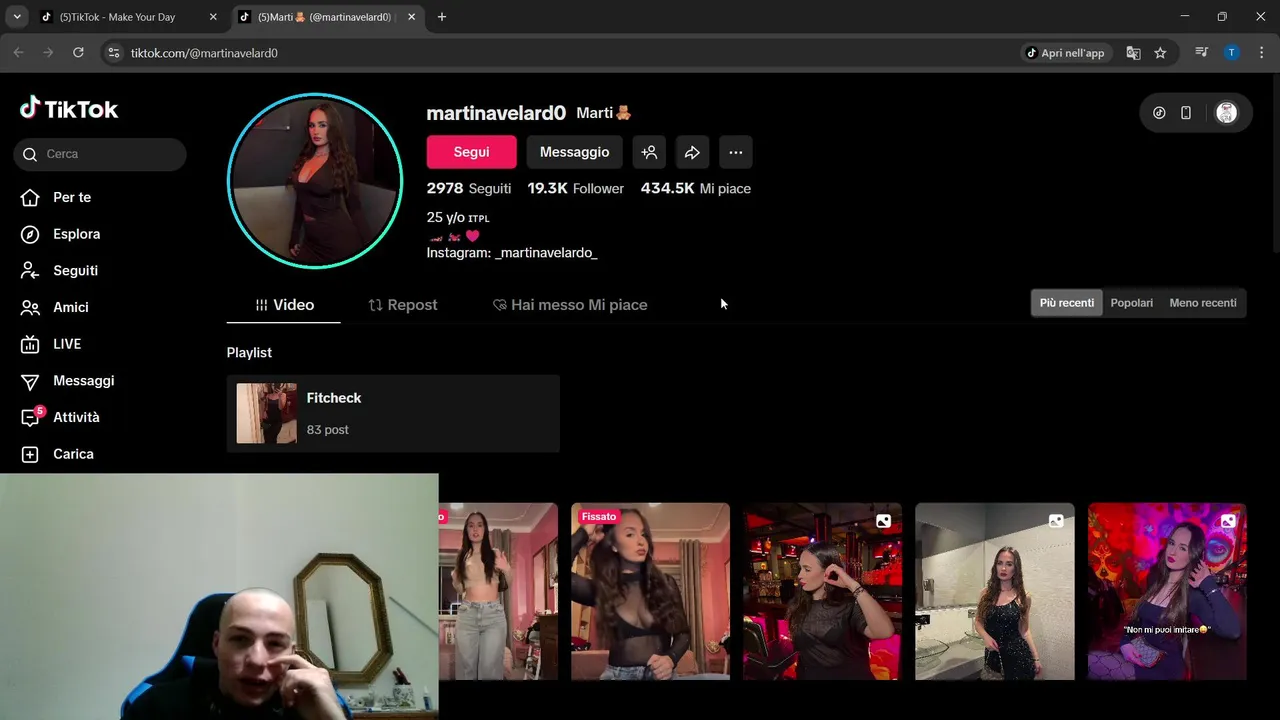The image size is (1280, 720).
Task: Click the address bar URL
Action: [x=204, y=53]
